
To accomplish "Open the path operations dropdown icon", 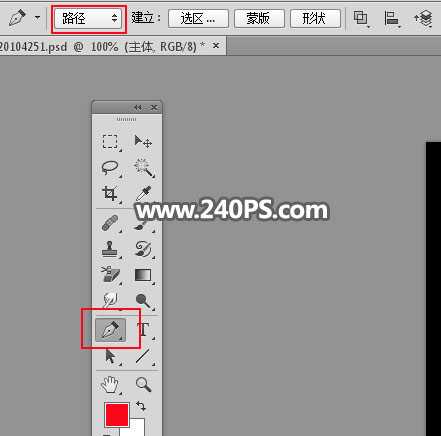I will [360, 18].
